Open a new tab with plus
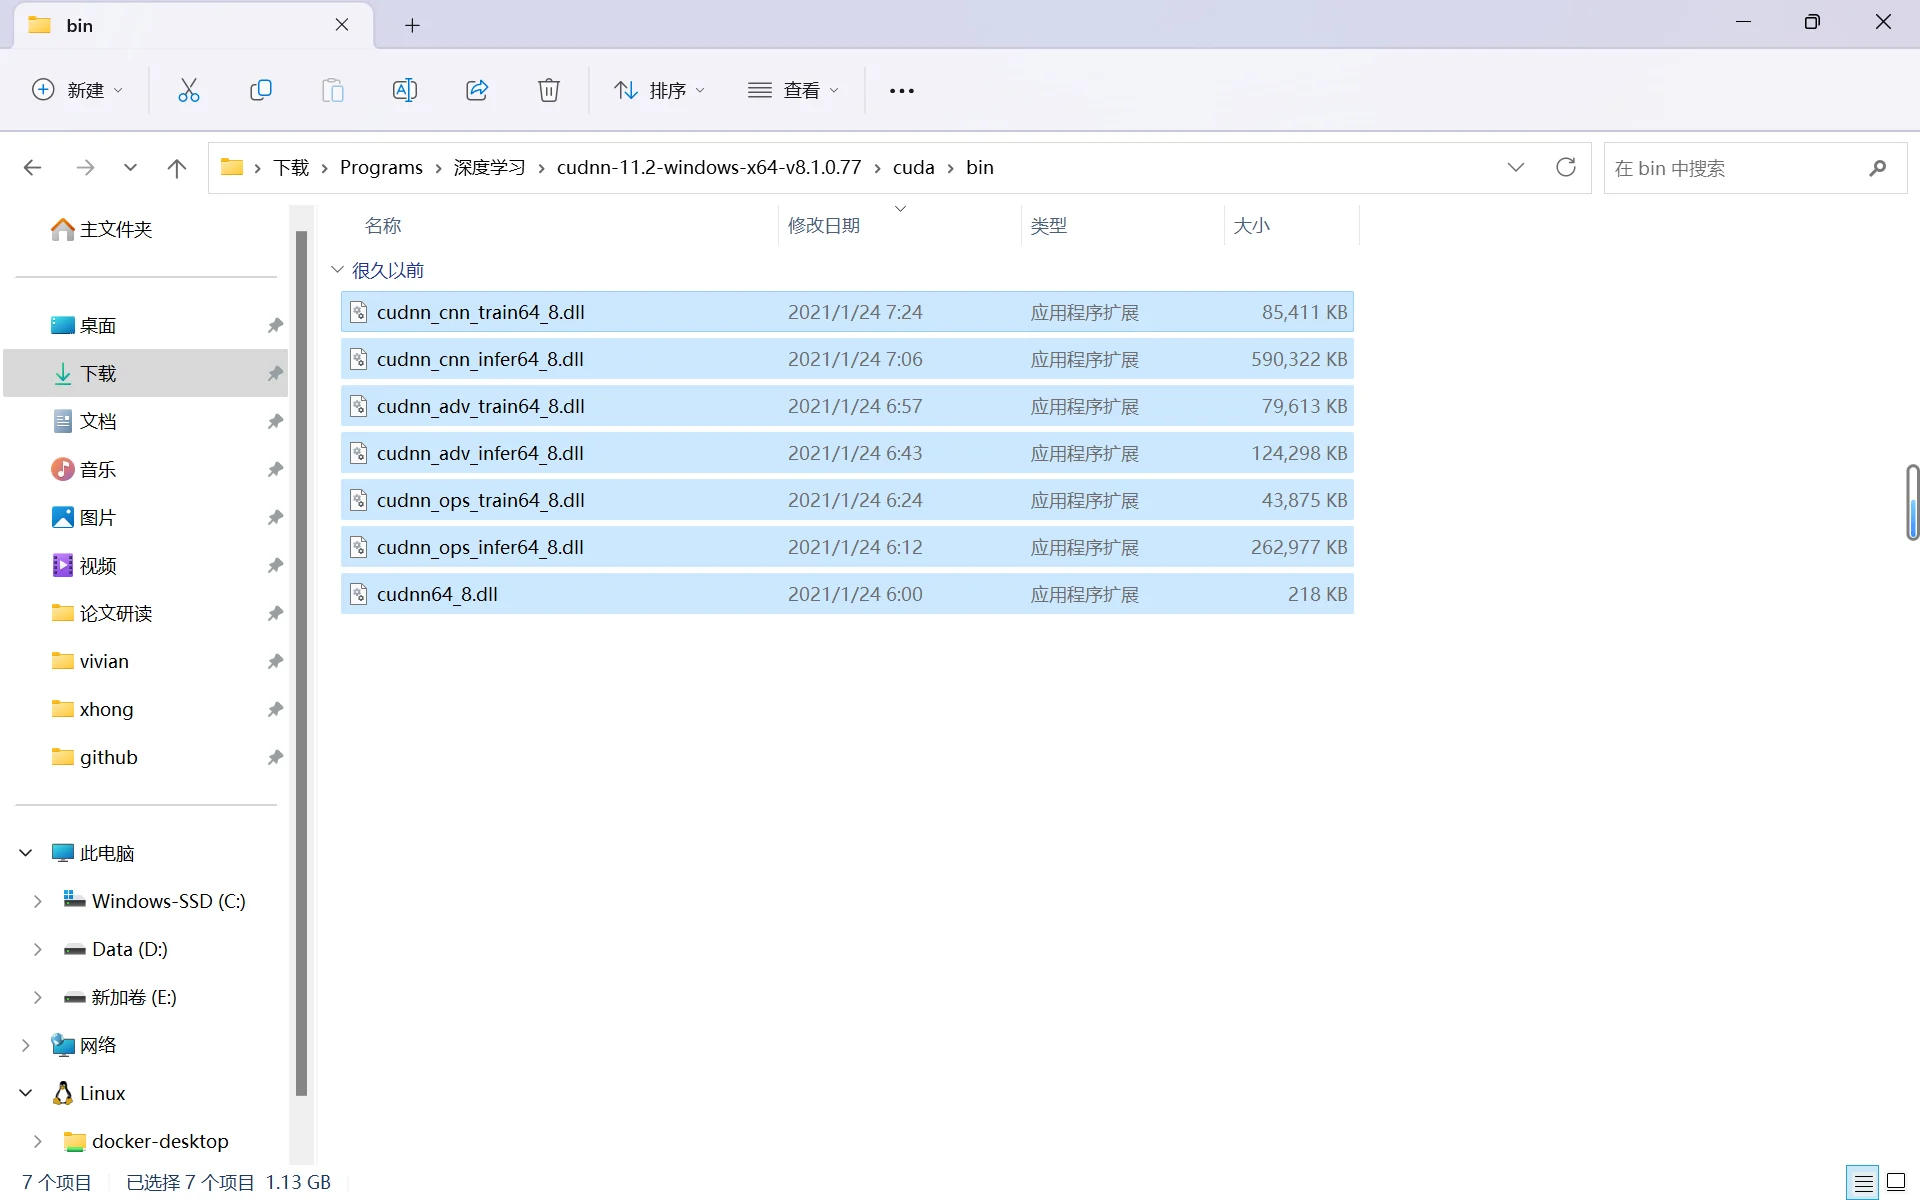The width and height of the screenshot is (1920, 1200). point(412,25)
